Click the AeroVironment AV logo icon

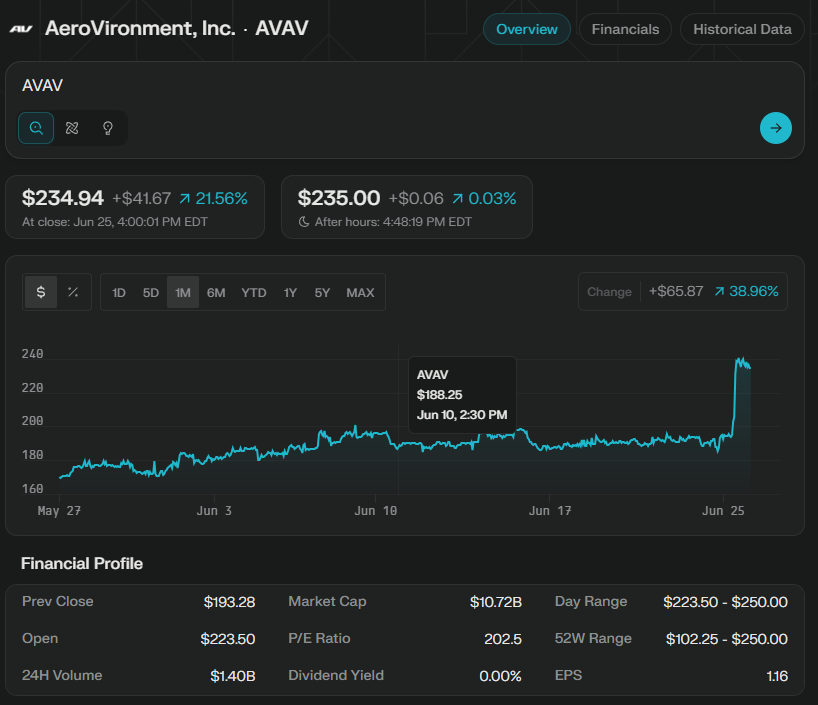[x=21, y=29]
